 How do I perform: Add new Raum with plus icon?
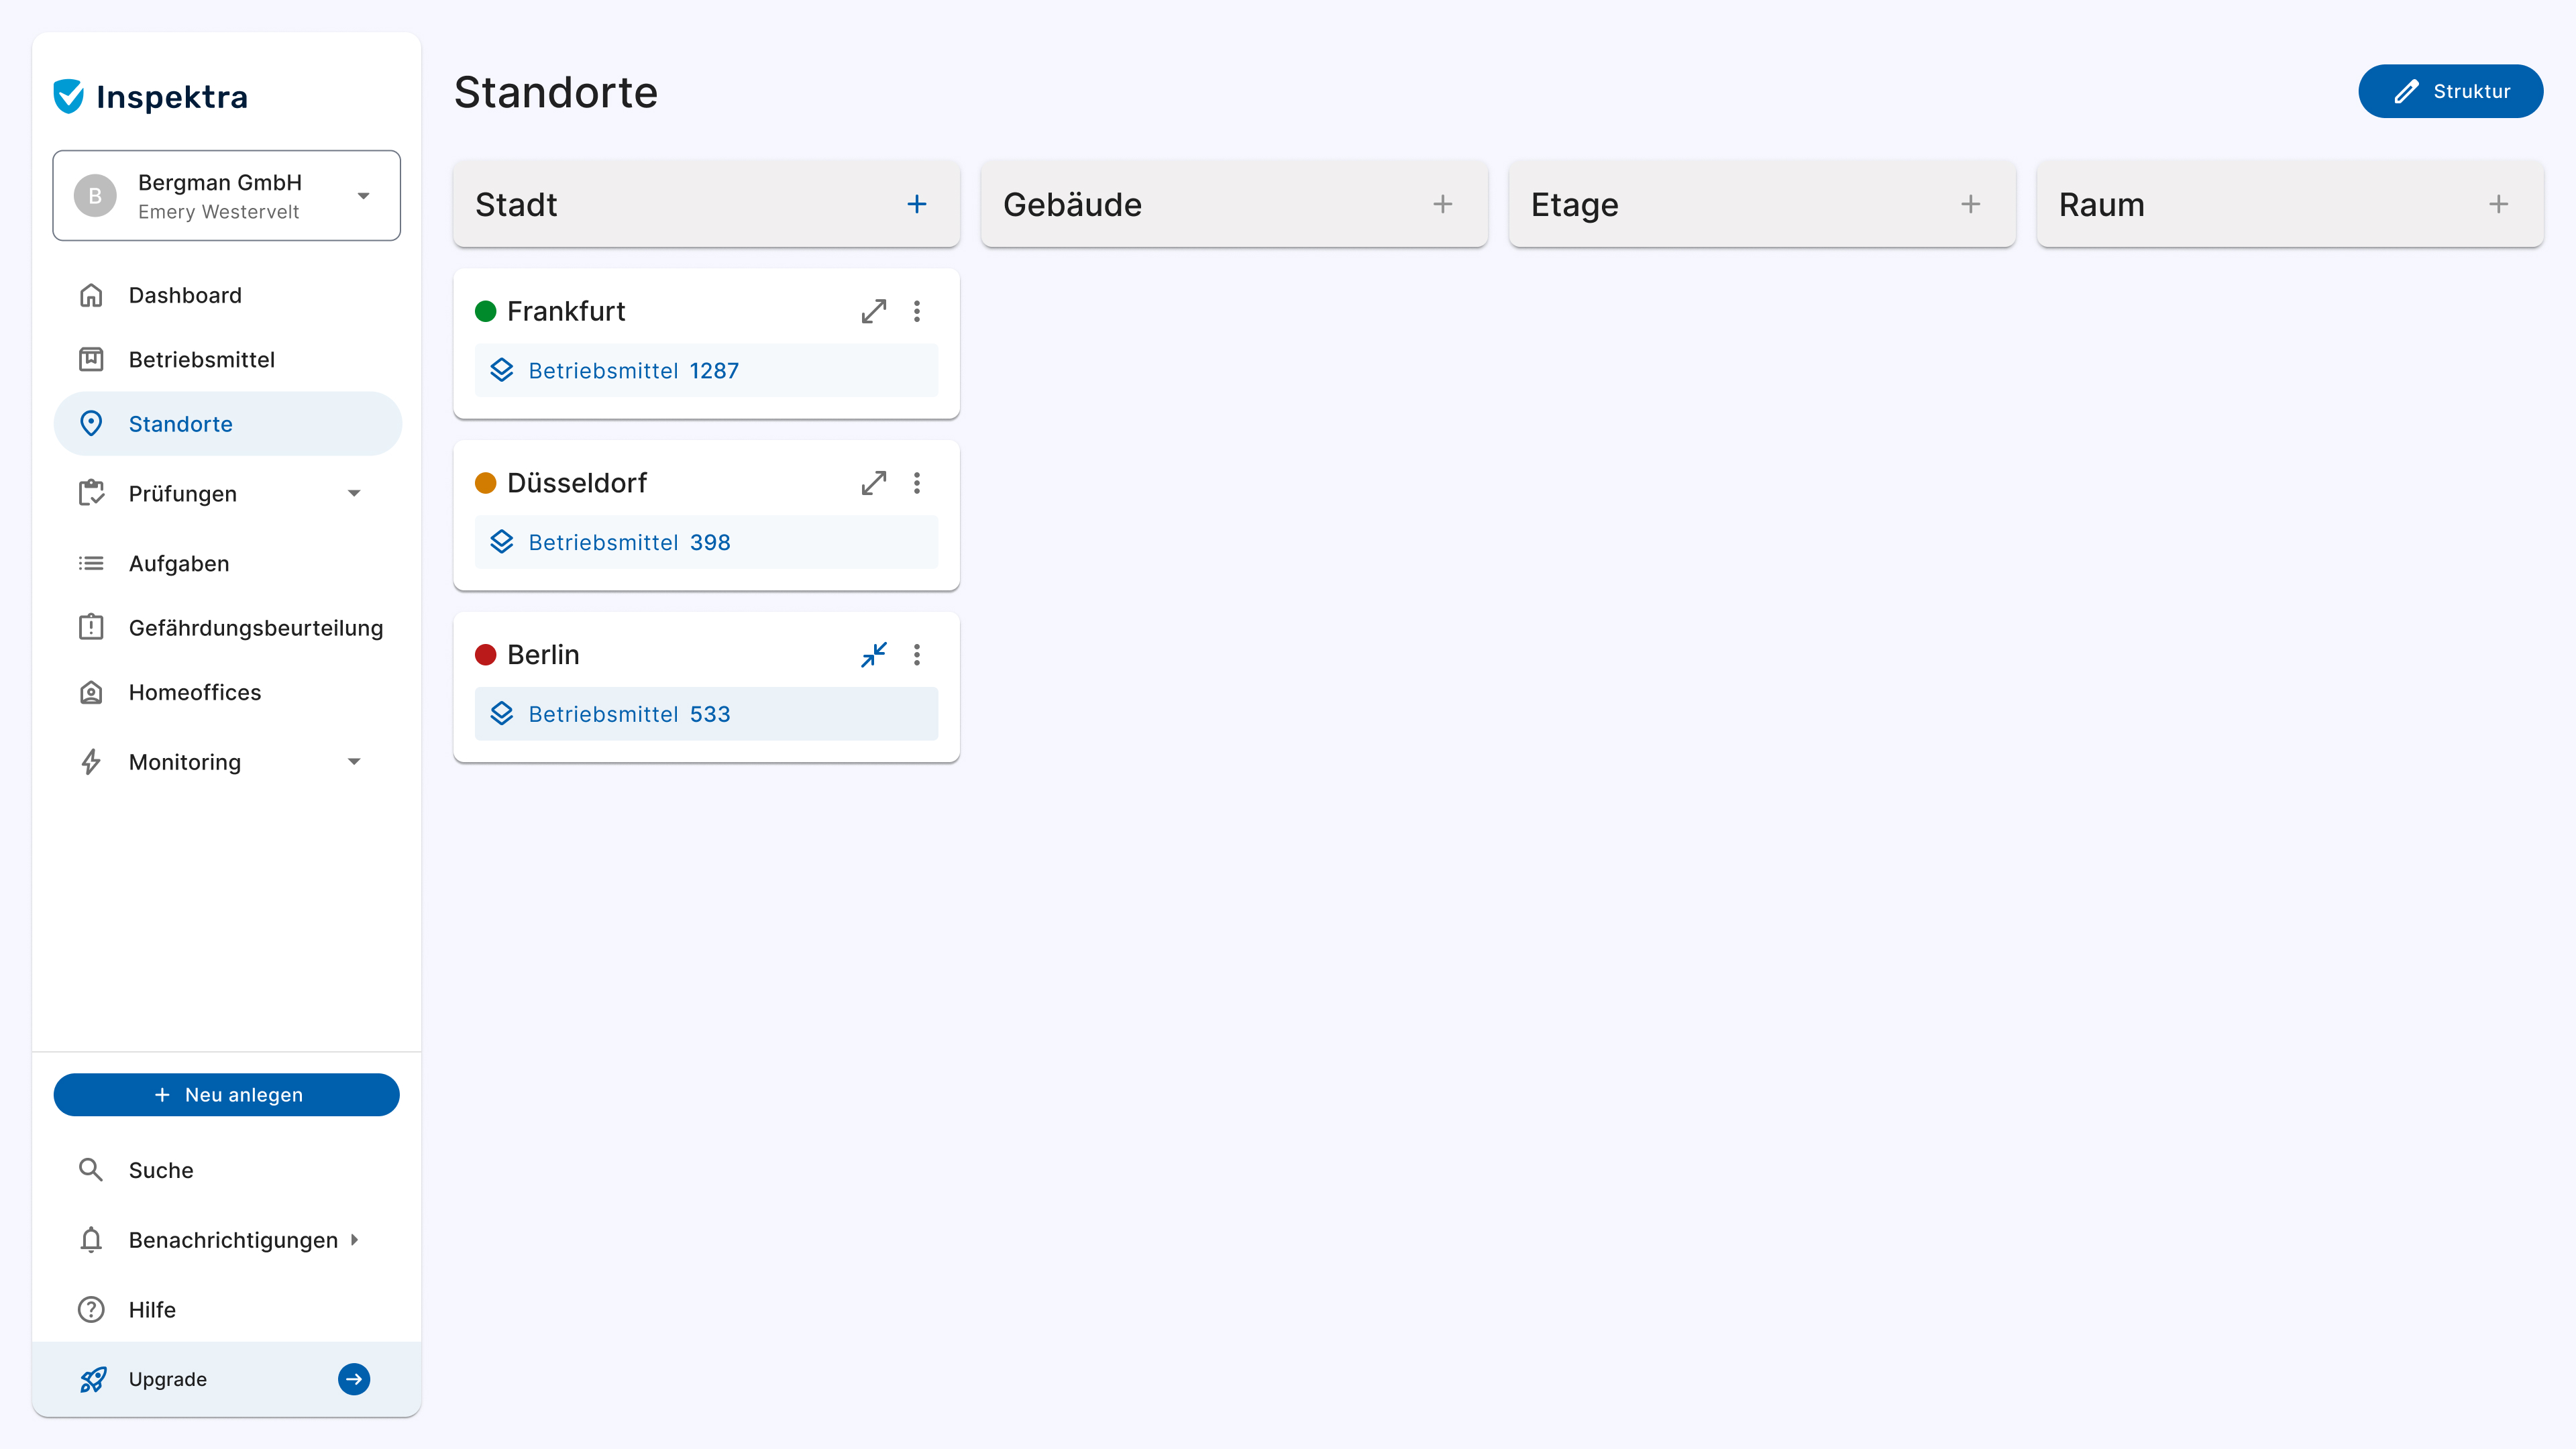2498,204
